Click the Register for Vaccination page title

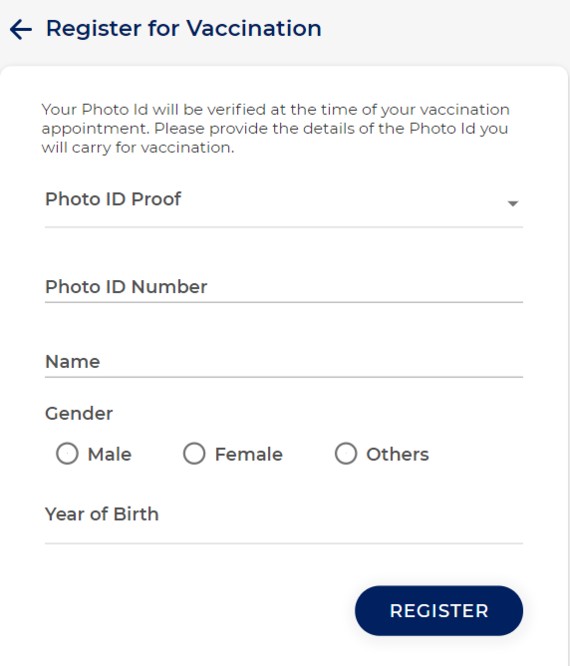click(183, 29)
